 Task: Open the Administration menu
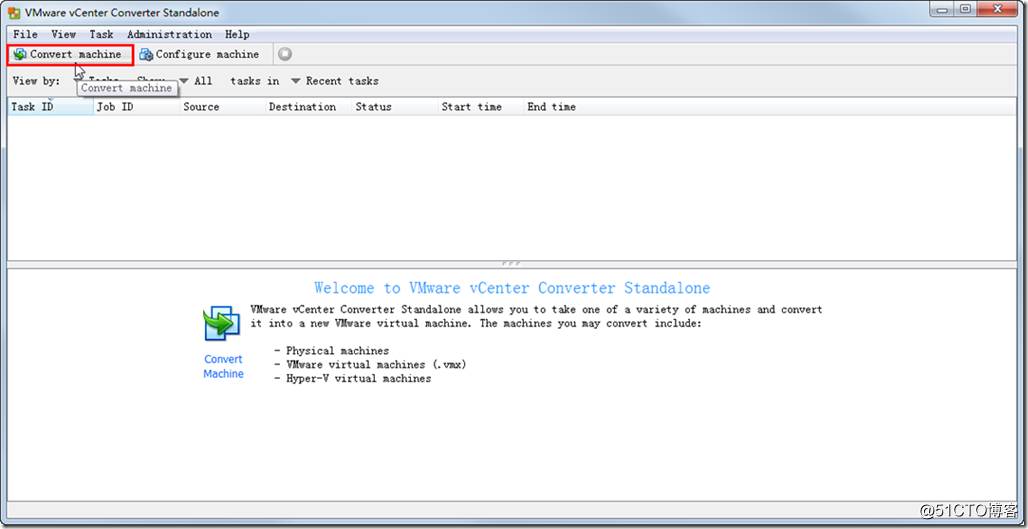coord(169,34)
